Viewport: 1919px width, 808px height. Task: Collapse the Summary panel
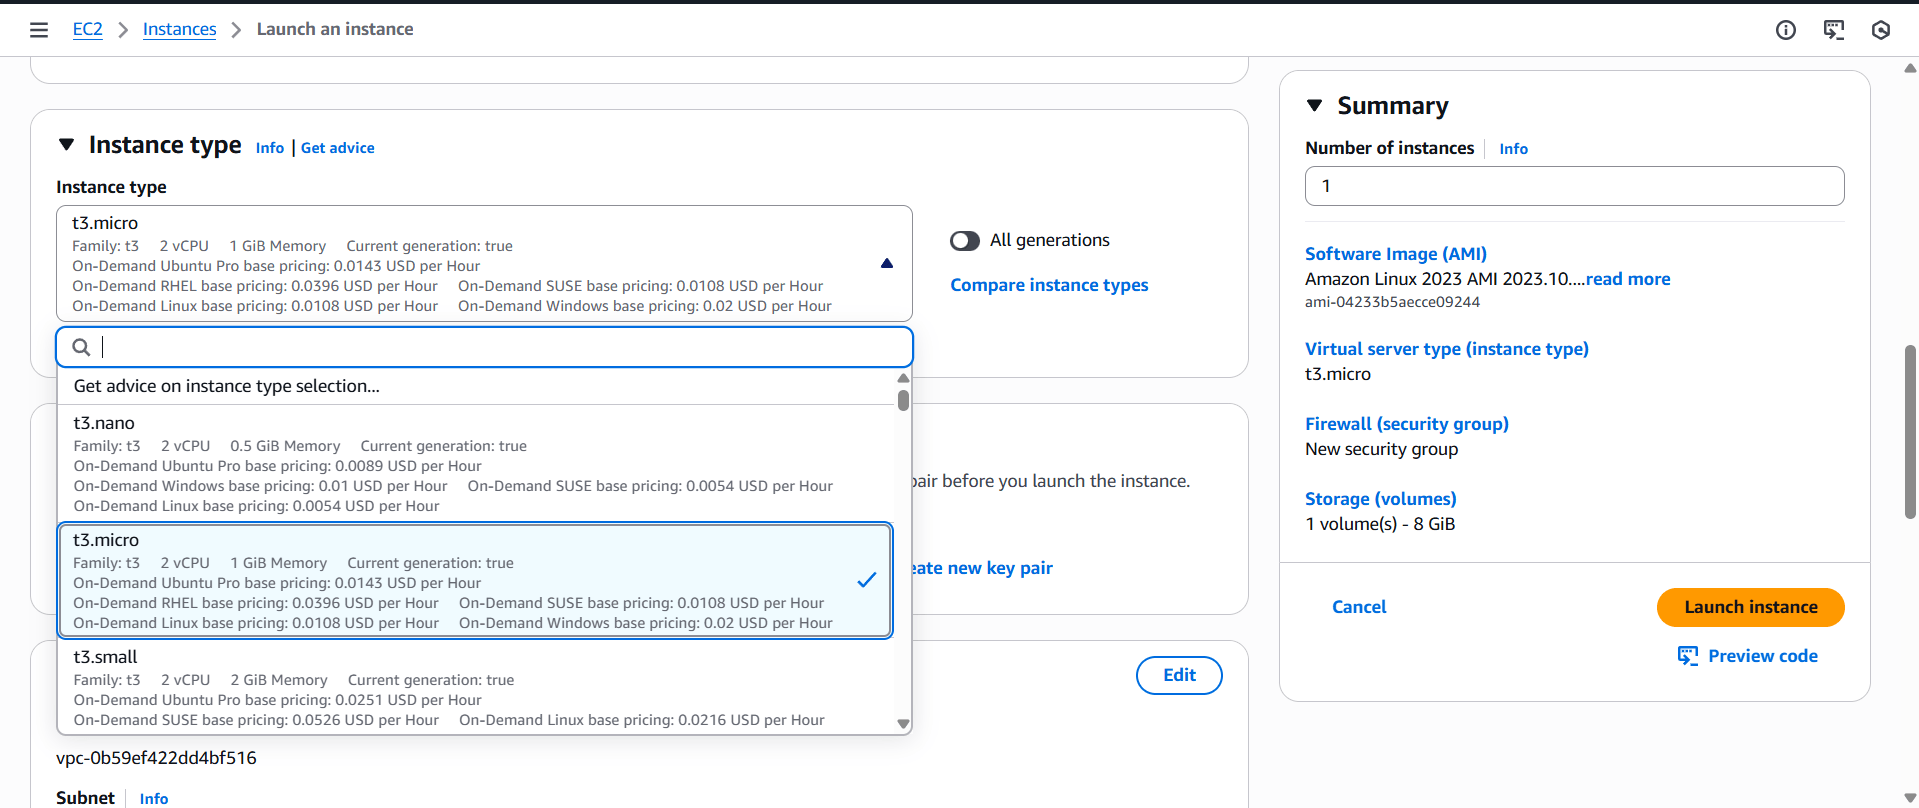(1315, 106)
